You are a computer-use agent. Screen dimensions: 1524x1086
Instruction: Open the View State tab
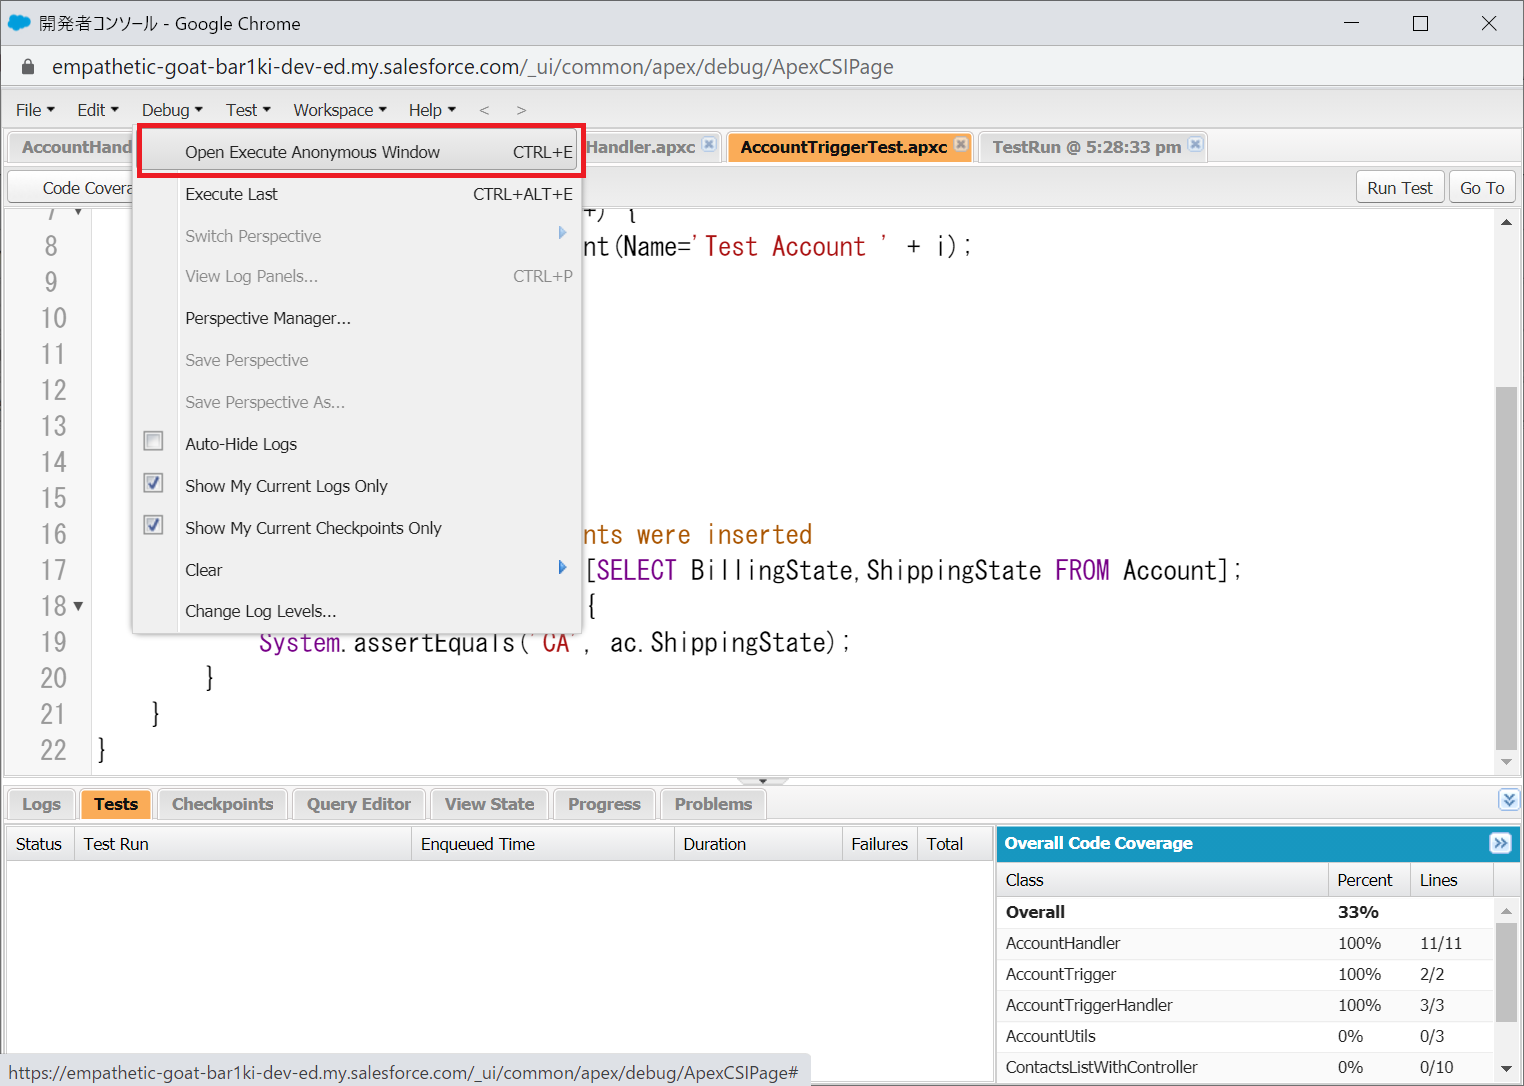pos(489,804)
